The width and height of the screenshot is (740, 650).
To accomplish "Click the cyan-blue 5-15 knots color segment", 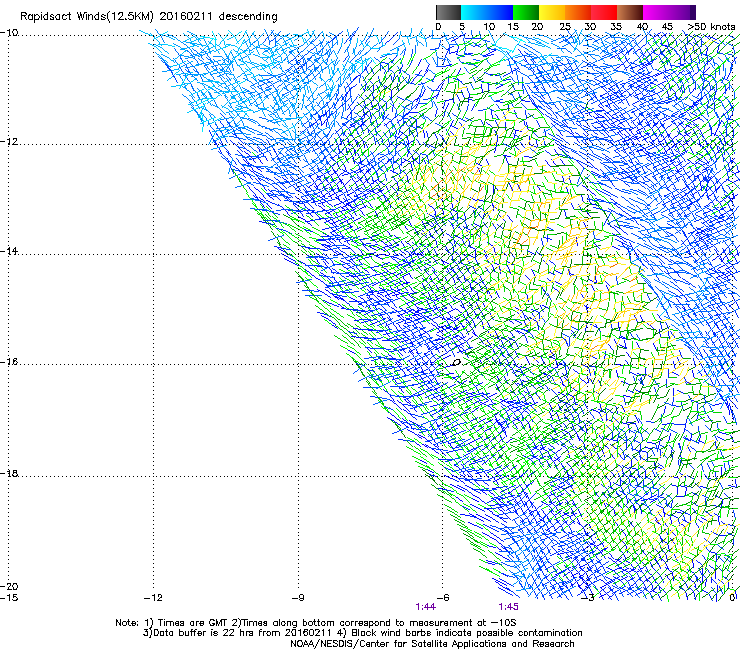I will click(x=487, y=12).
